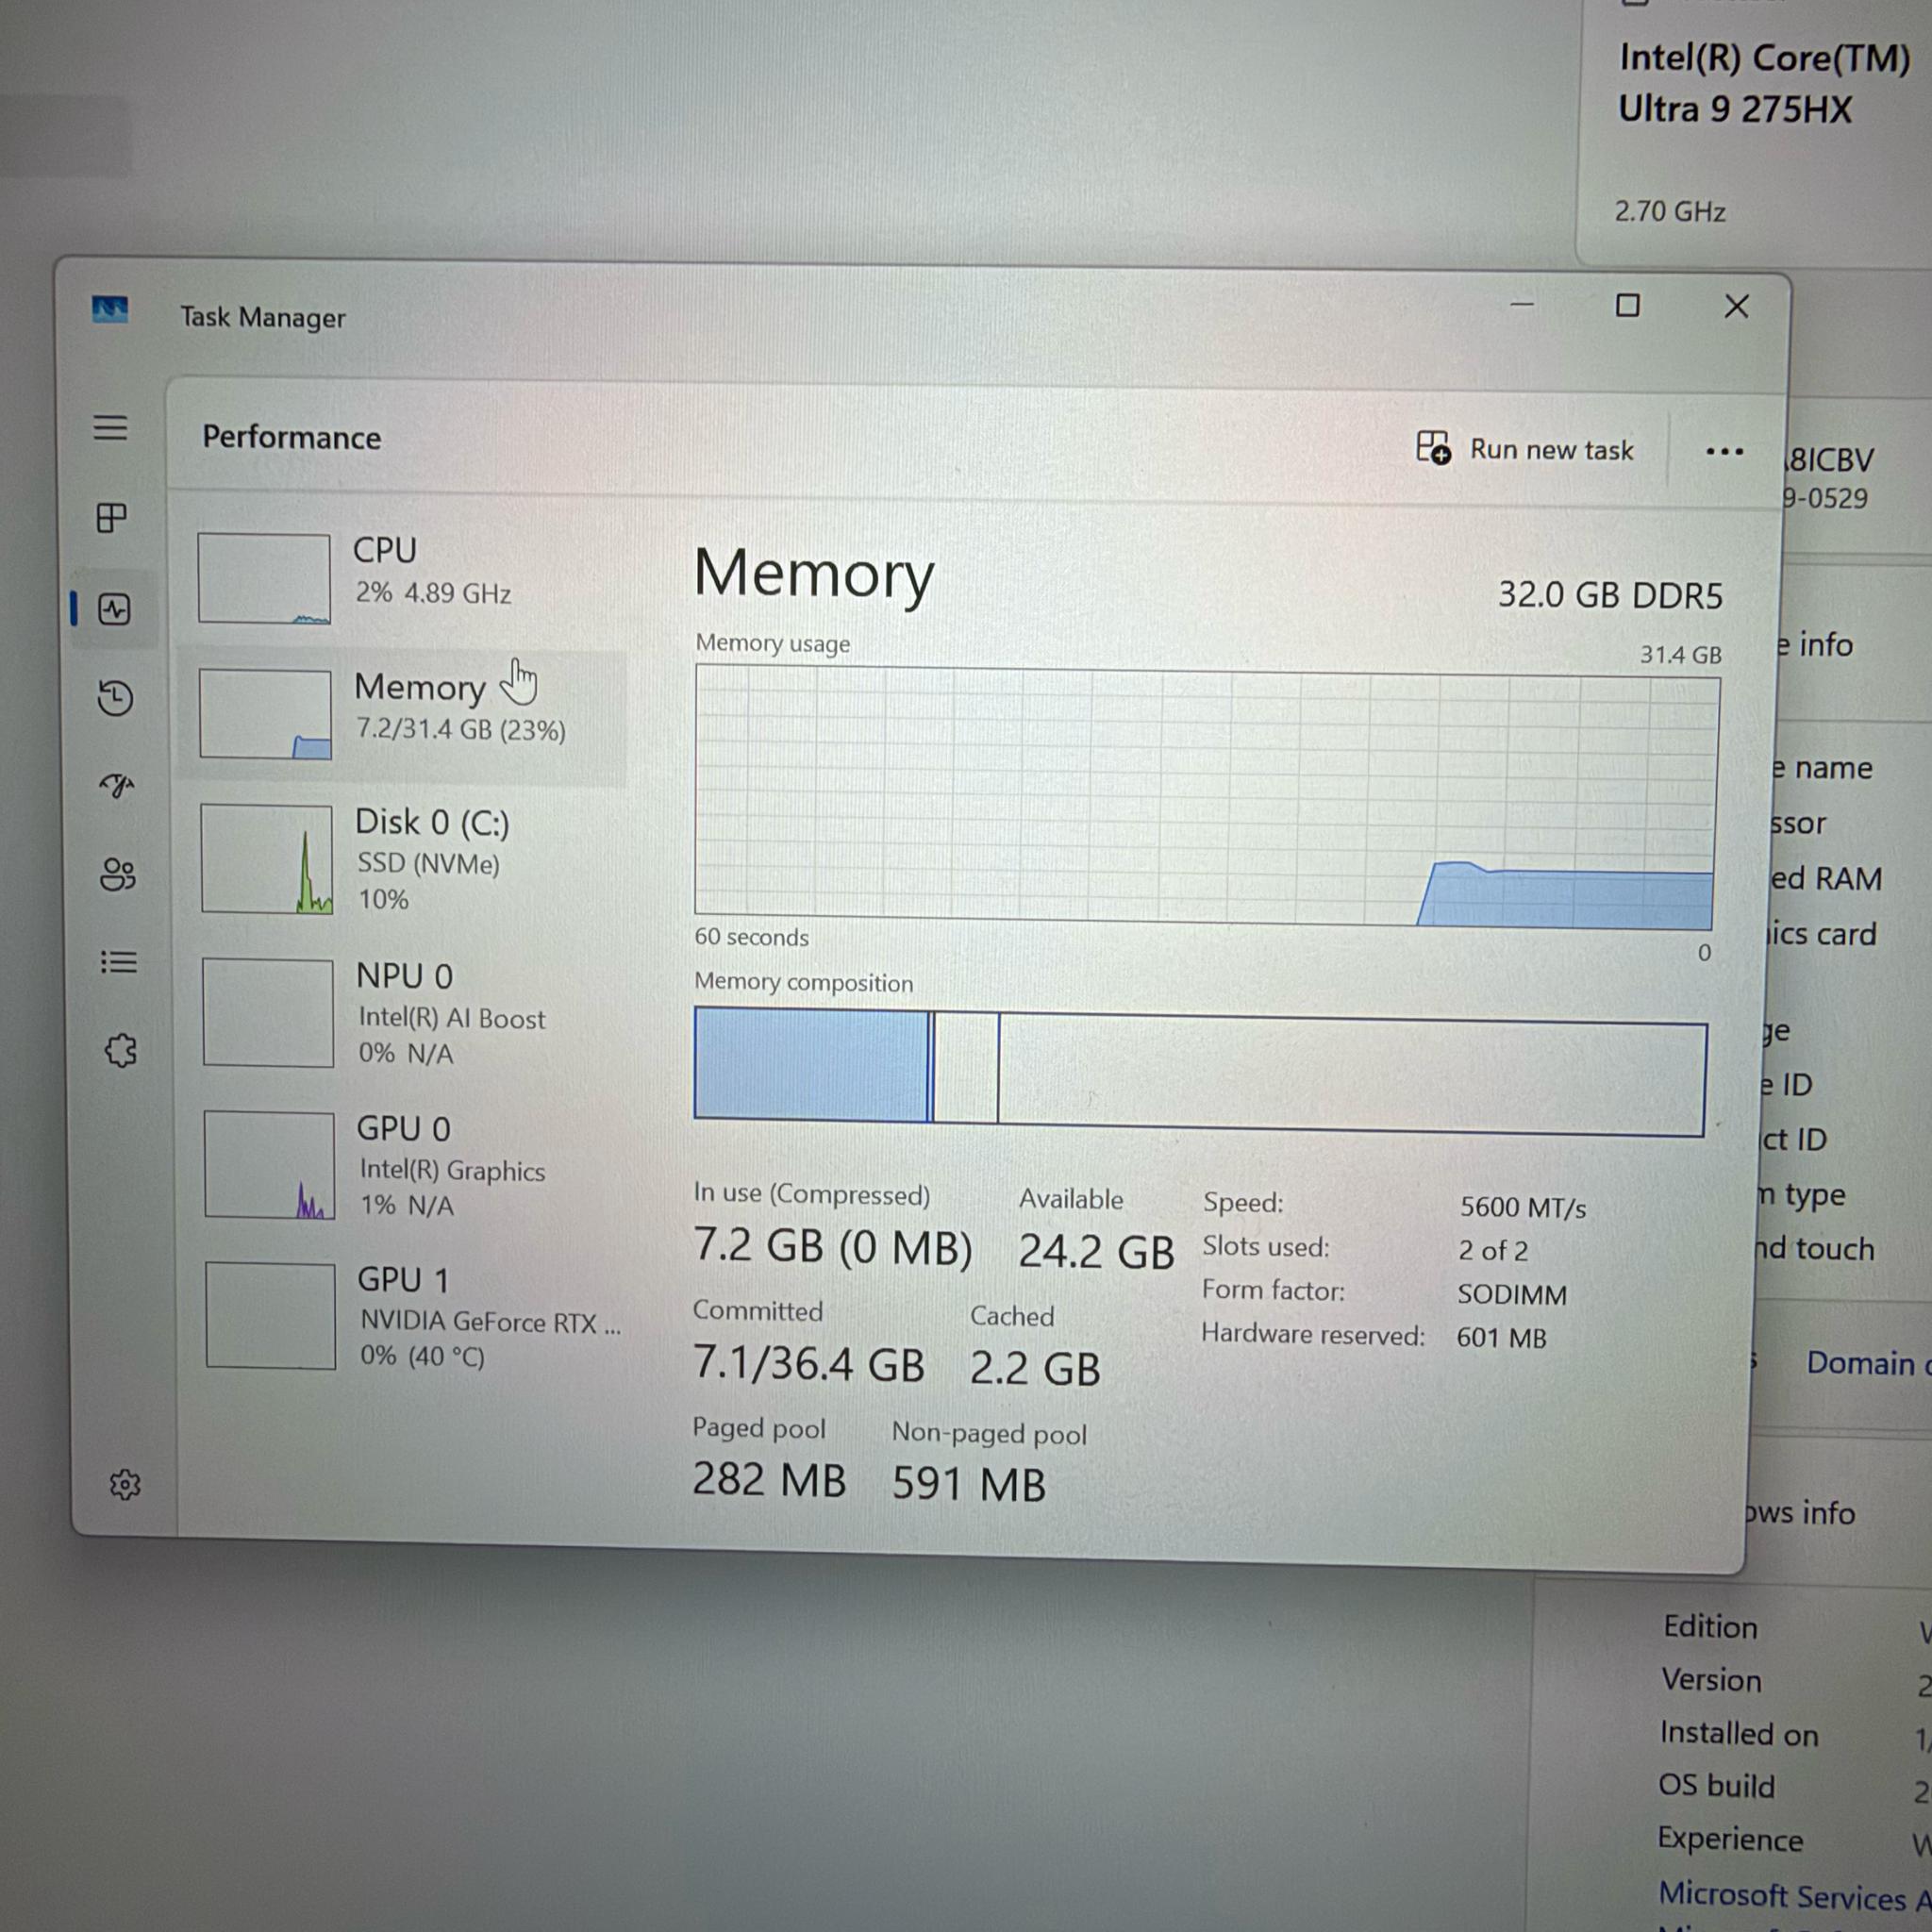
Task: Click the 7.1/36.4 GB committed value
Action: tap(809, 1363)
